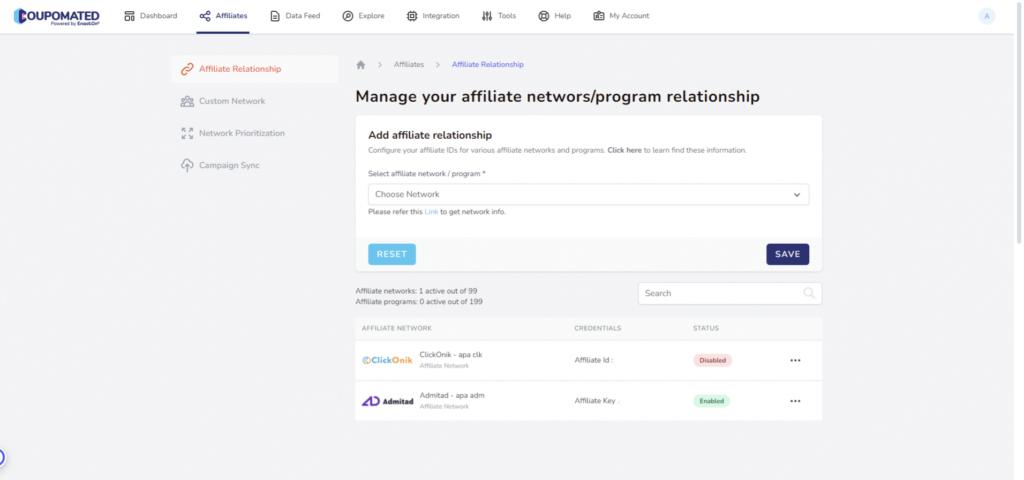Viewport: 1024px width, 480px height.
Task: Click the Campaign Sync cloud icon
Action: [x=187, y=165]
